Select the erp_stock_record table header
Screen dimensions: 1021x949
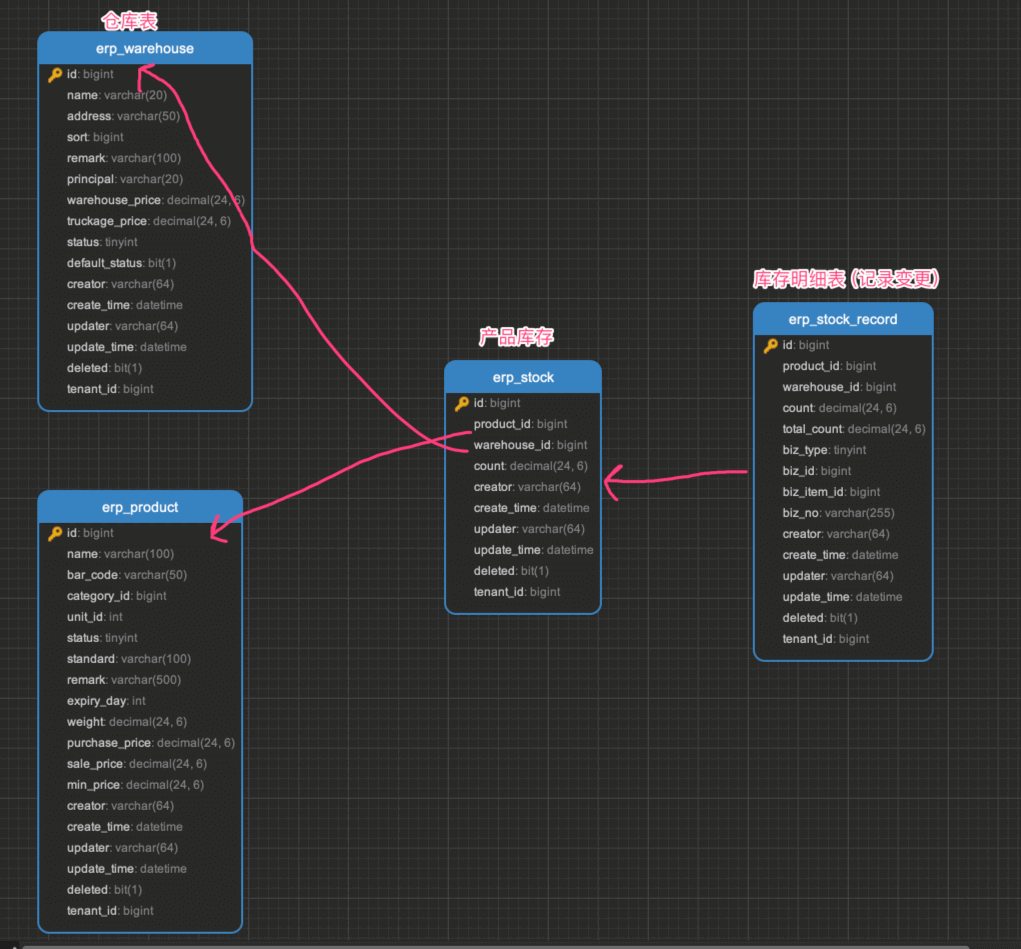tap(843, 319)
